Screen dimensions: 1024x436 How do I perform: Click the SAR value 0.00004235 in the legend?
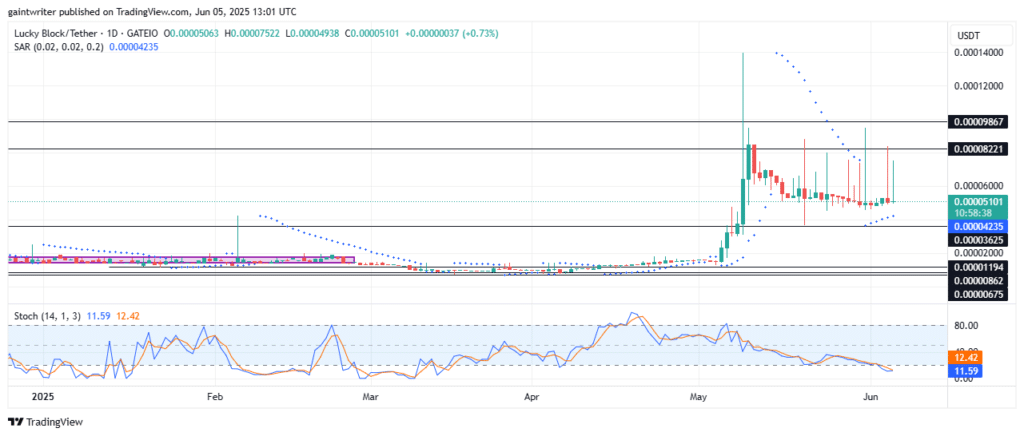[134, 47]
